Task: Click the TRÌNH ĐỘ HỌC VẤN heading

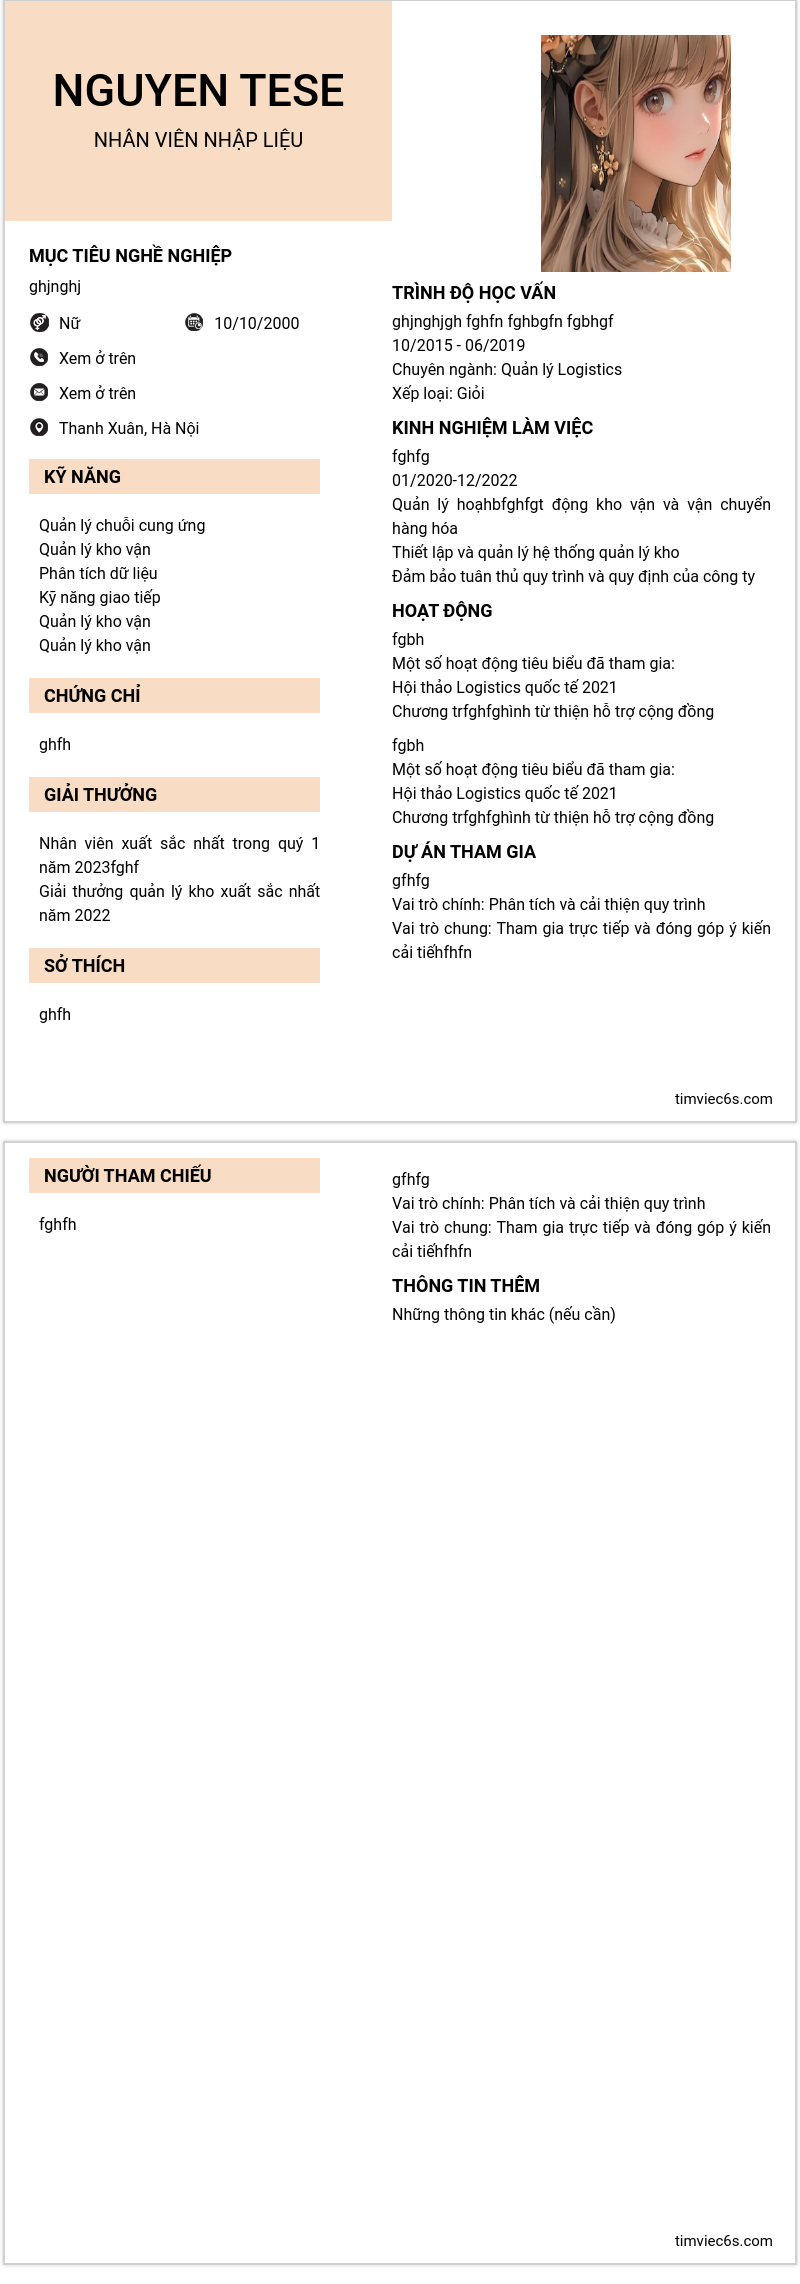Action: [474, 293]
